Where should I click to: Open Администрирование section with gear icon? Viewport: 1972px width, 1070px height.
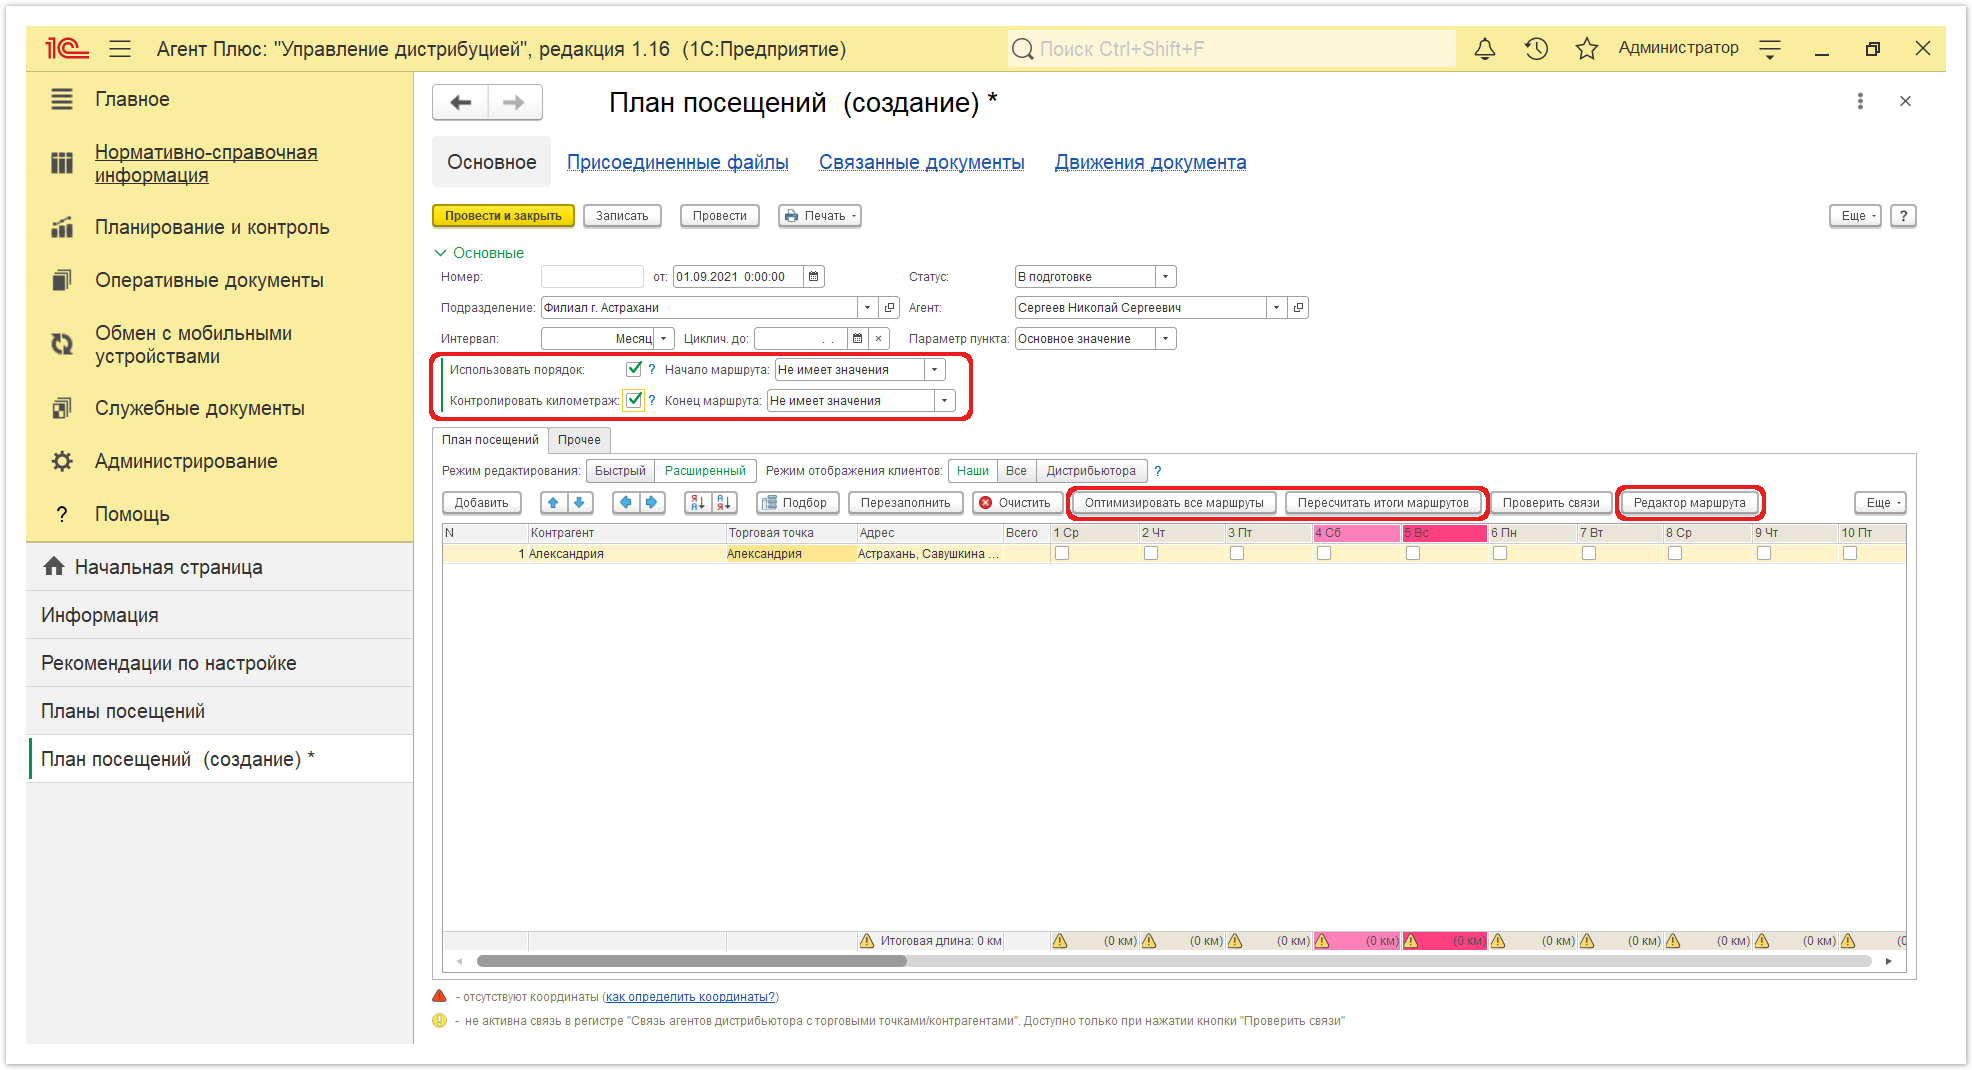coord(186,461)
